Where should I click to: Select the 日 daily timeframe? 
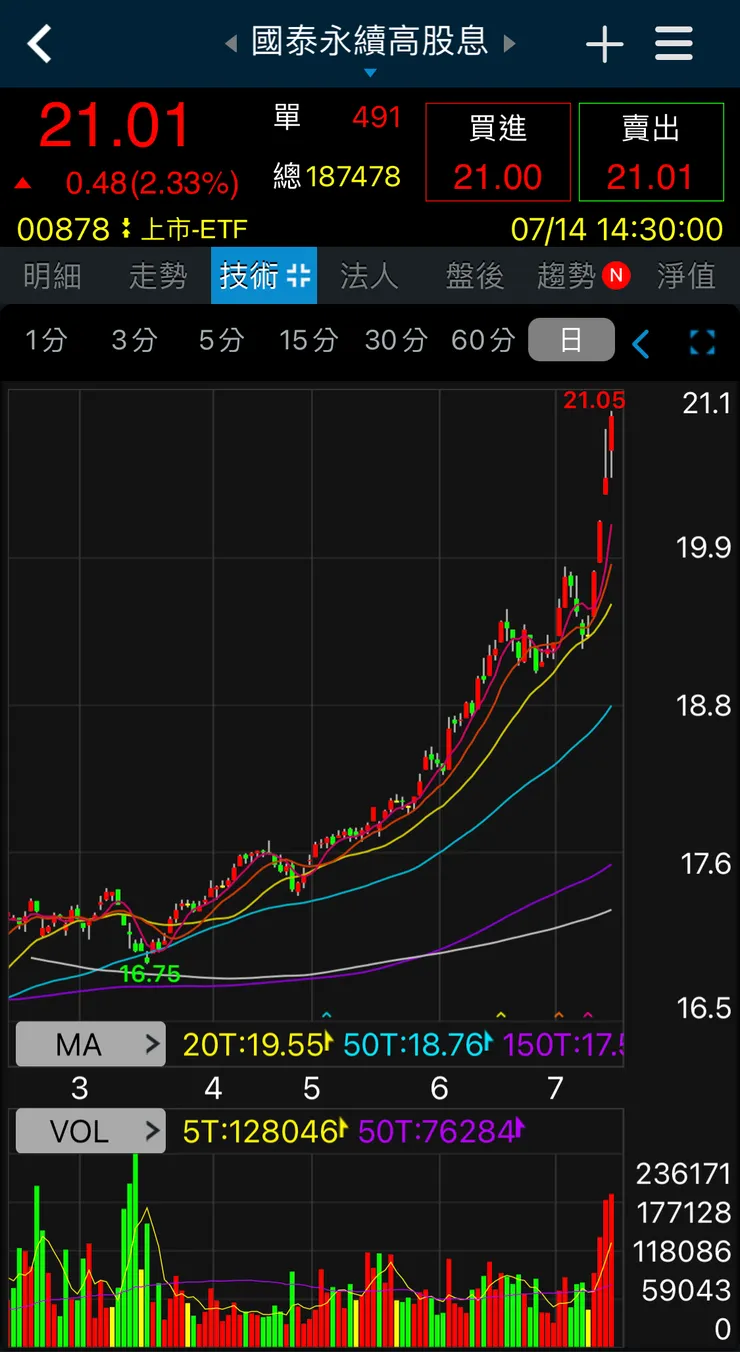(571, 340)
